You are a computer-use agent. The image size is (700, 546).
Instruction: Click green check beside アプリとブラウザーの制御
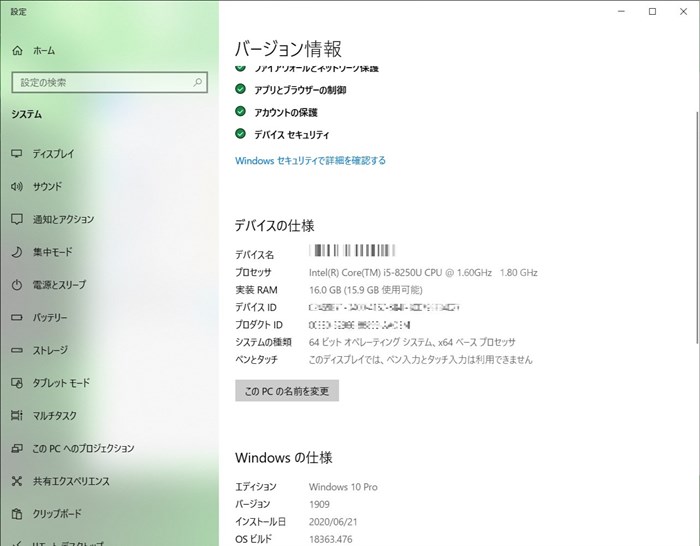240,89
